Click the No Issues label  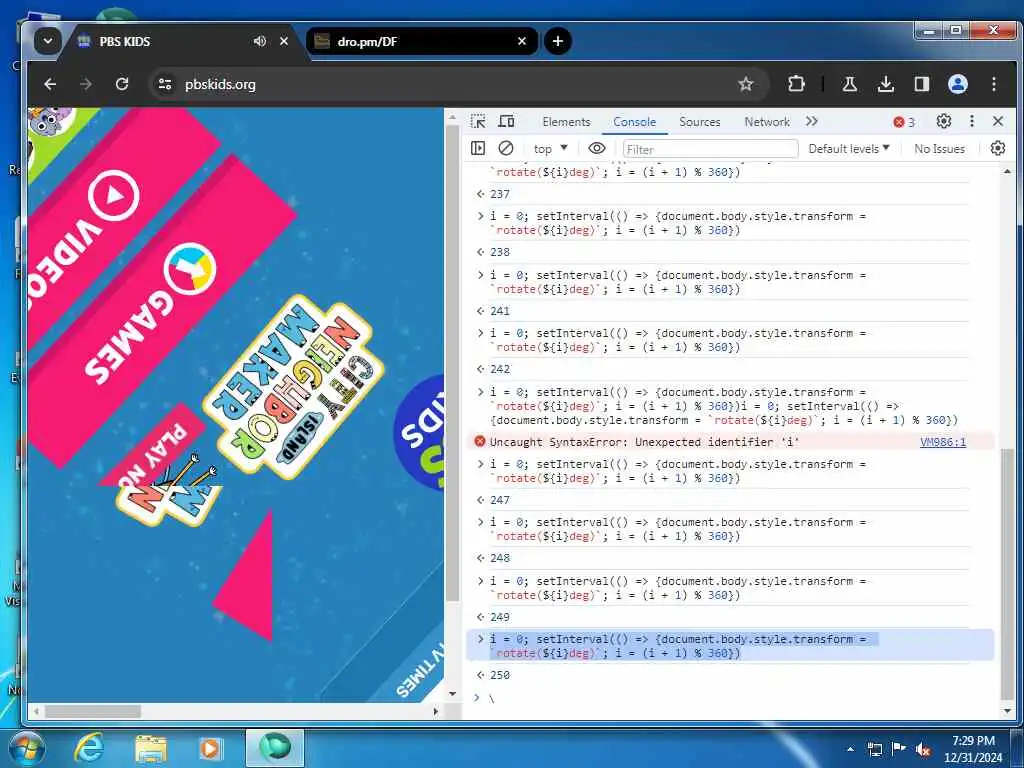pos(939,149)
